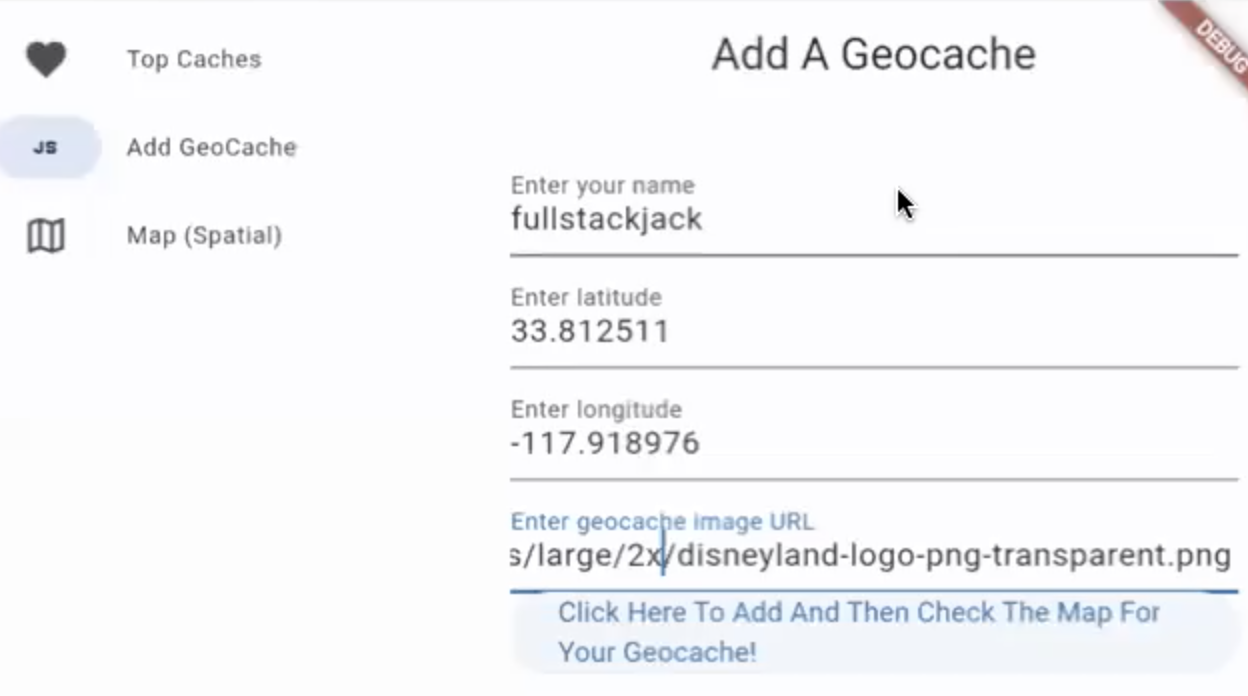Focus the name field containing fullstackjack
The image size is (1248, 696).
pyautogui.click(x=606, y=219)
